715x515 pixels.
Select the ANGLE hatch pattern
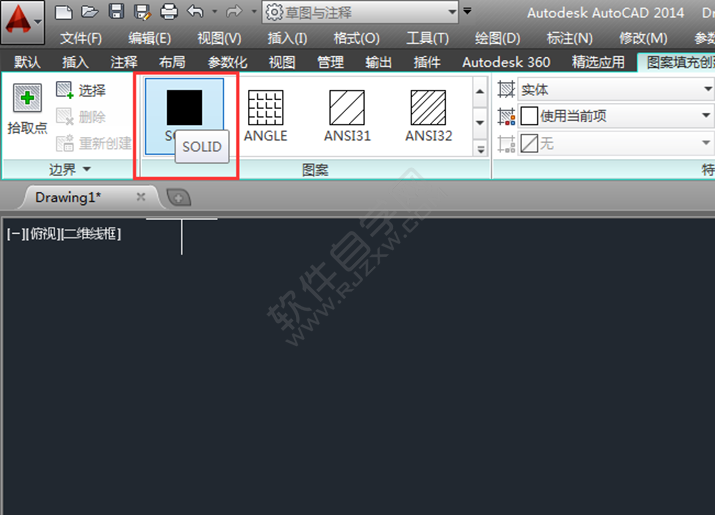tap(265, 116)
